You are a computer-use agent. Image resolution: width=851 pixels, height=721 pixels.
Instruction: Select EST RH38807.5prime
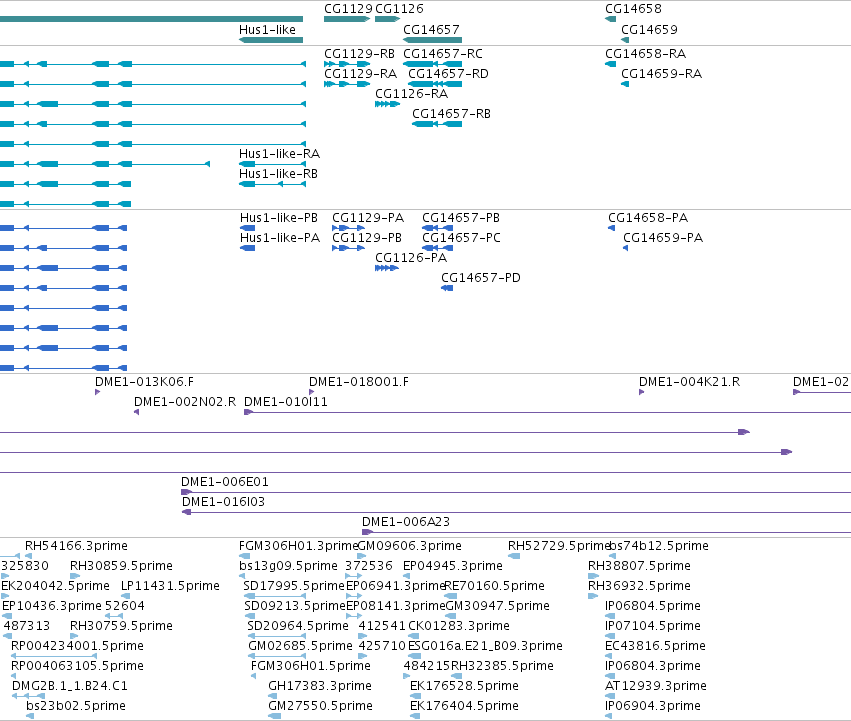(x=593, y=576)
